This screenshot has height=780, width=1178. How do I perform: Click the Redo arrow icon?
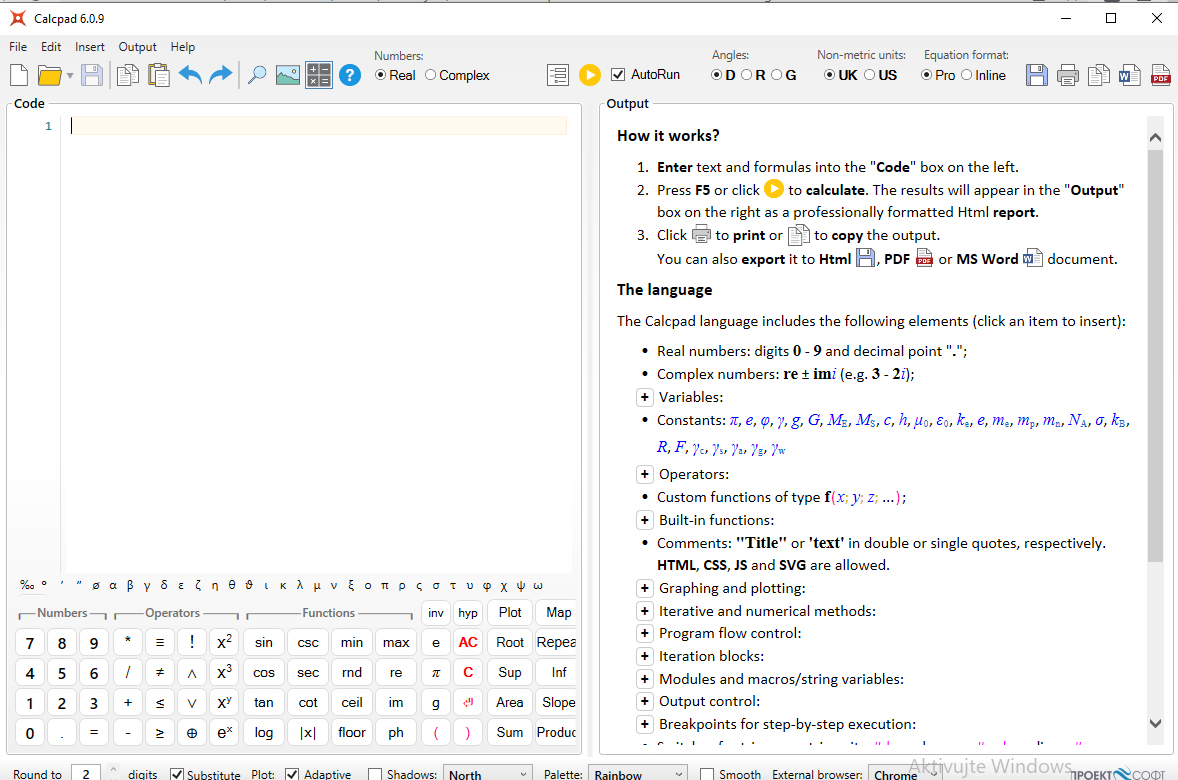pos(220,75)
